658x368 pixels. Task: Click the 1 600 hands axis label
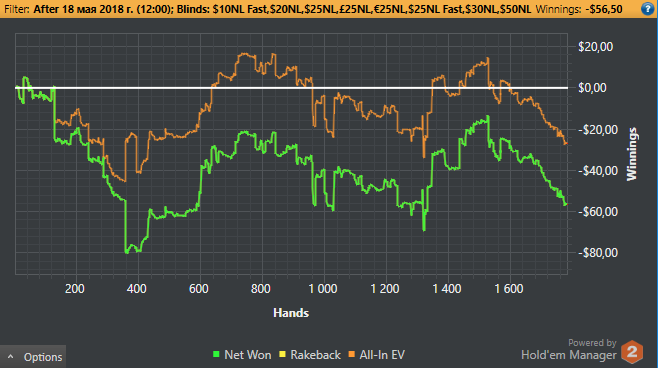click(x=509, y=289)
